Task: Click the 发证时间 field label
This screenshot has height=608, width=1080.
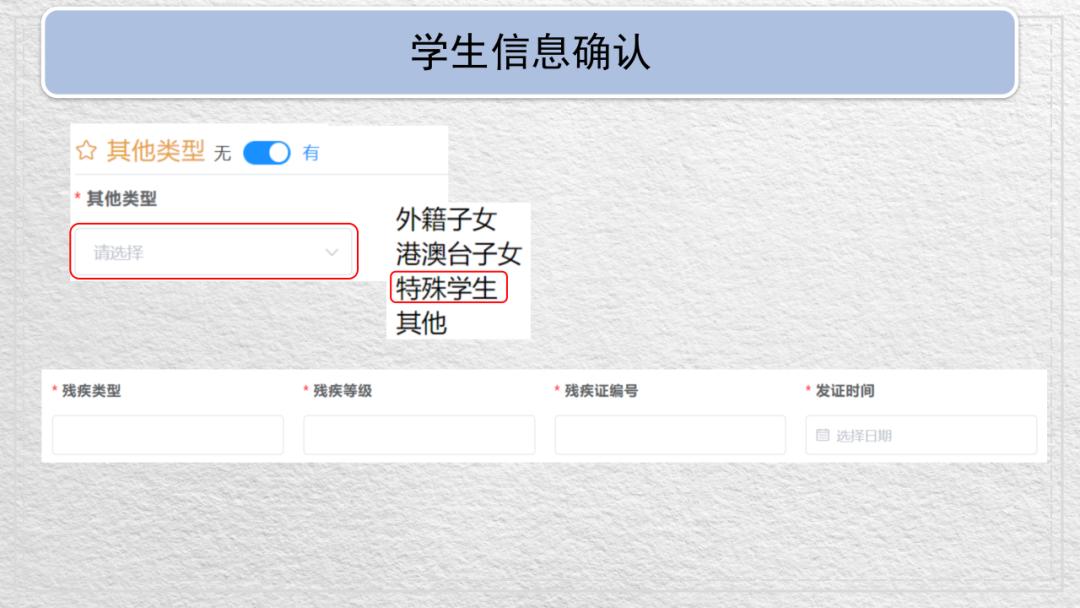Action: (844, 391)
